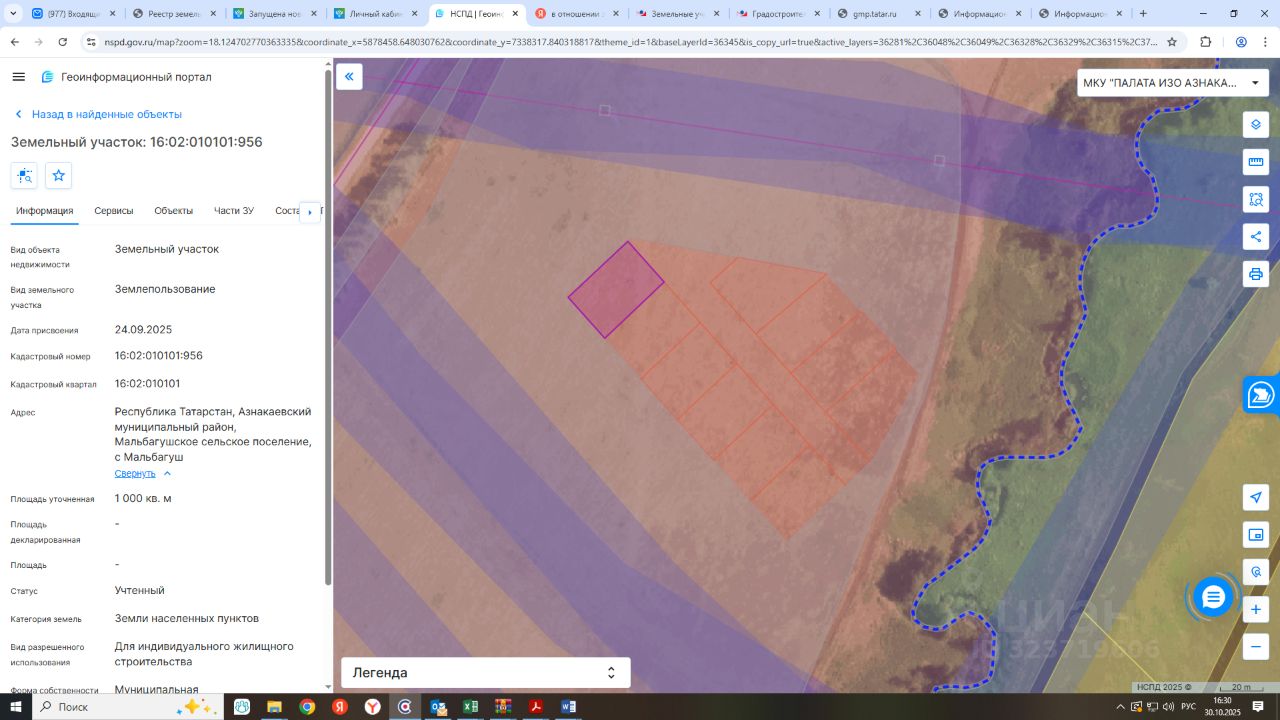Open the Объекты tab

(174, 211)
